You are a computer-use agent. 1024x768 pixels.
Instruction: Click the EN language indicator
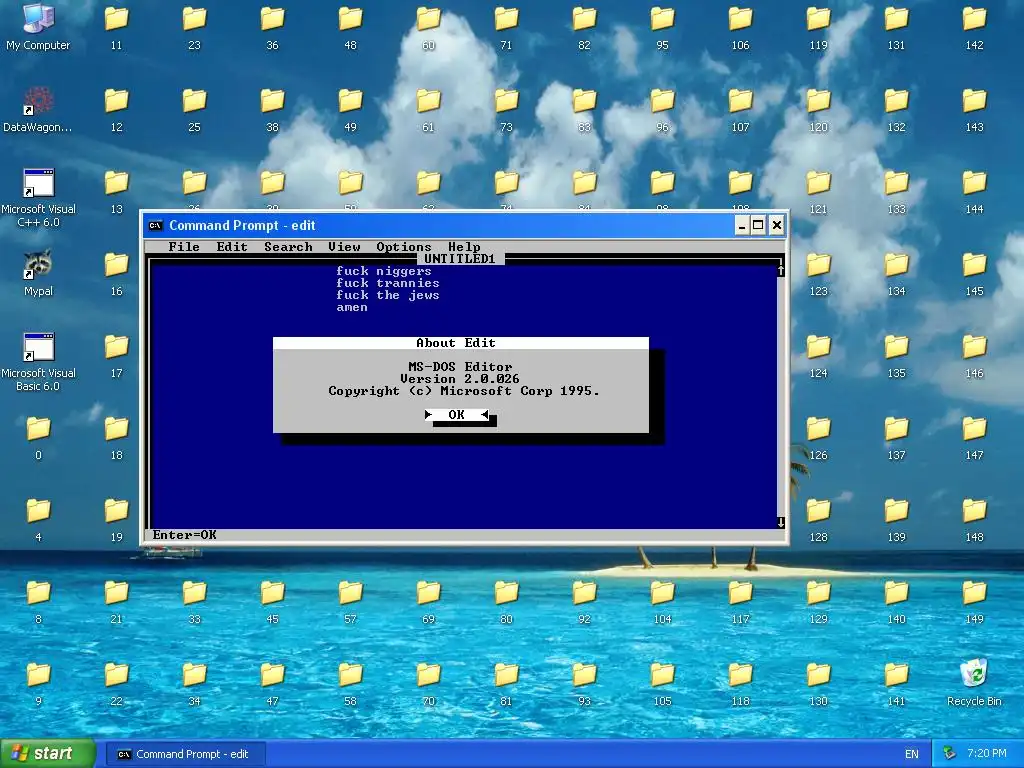coord(912,754)
